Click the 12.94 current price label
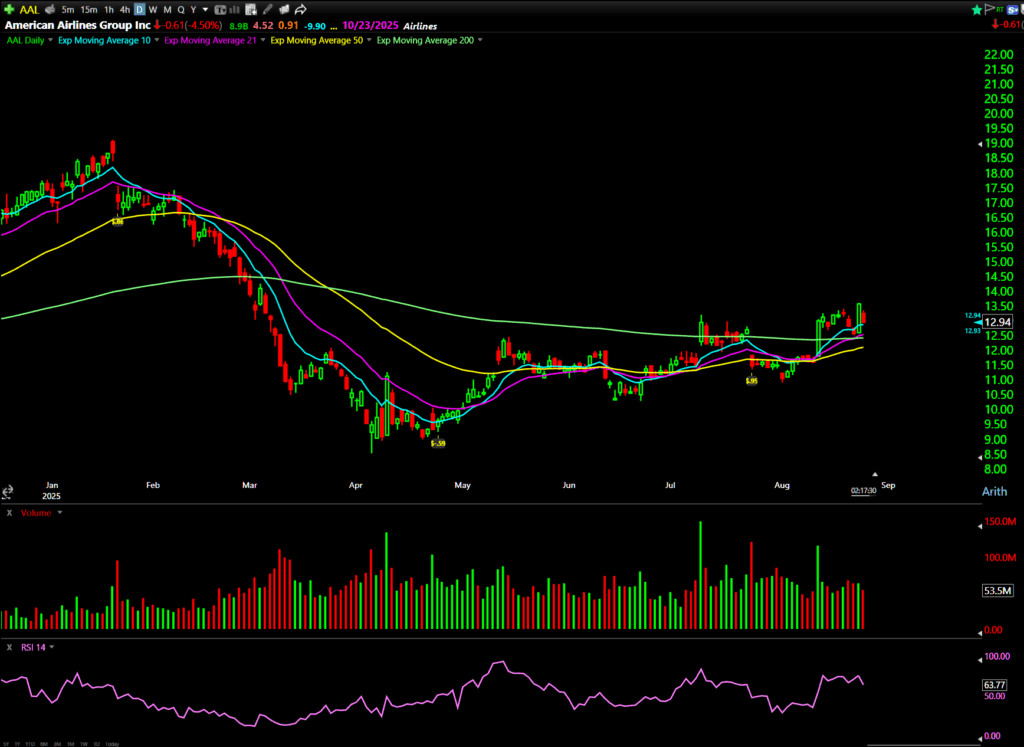1024x747 pixels. [997, 322]
